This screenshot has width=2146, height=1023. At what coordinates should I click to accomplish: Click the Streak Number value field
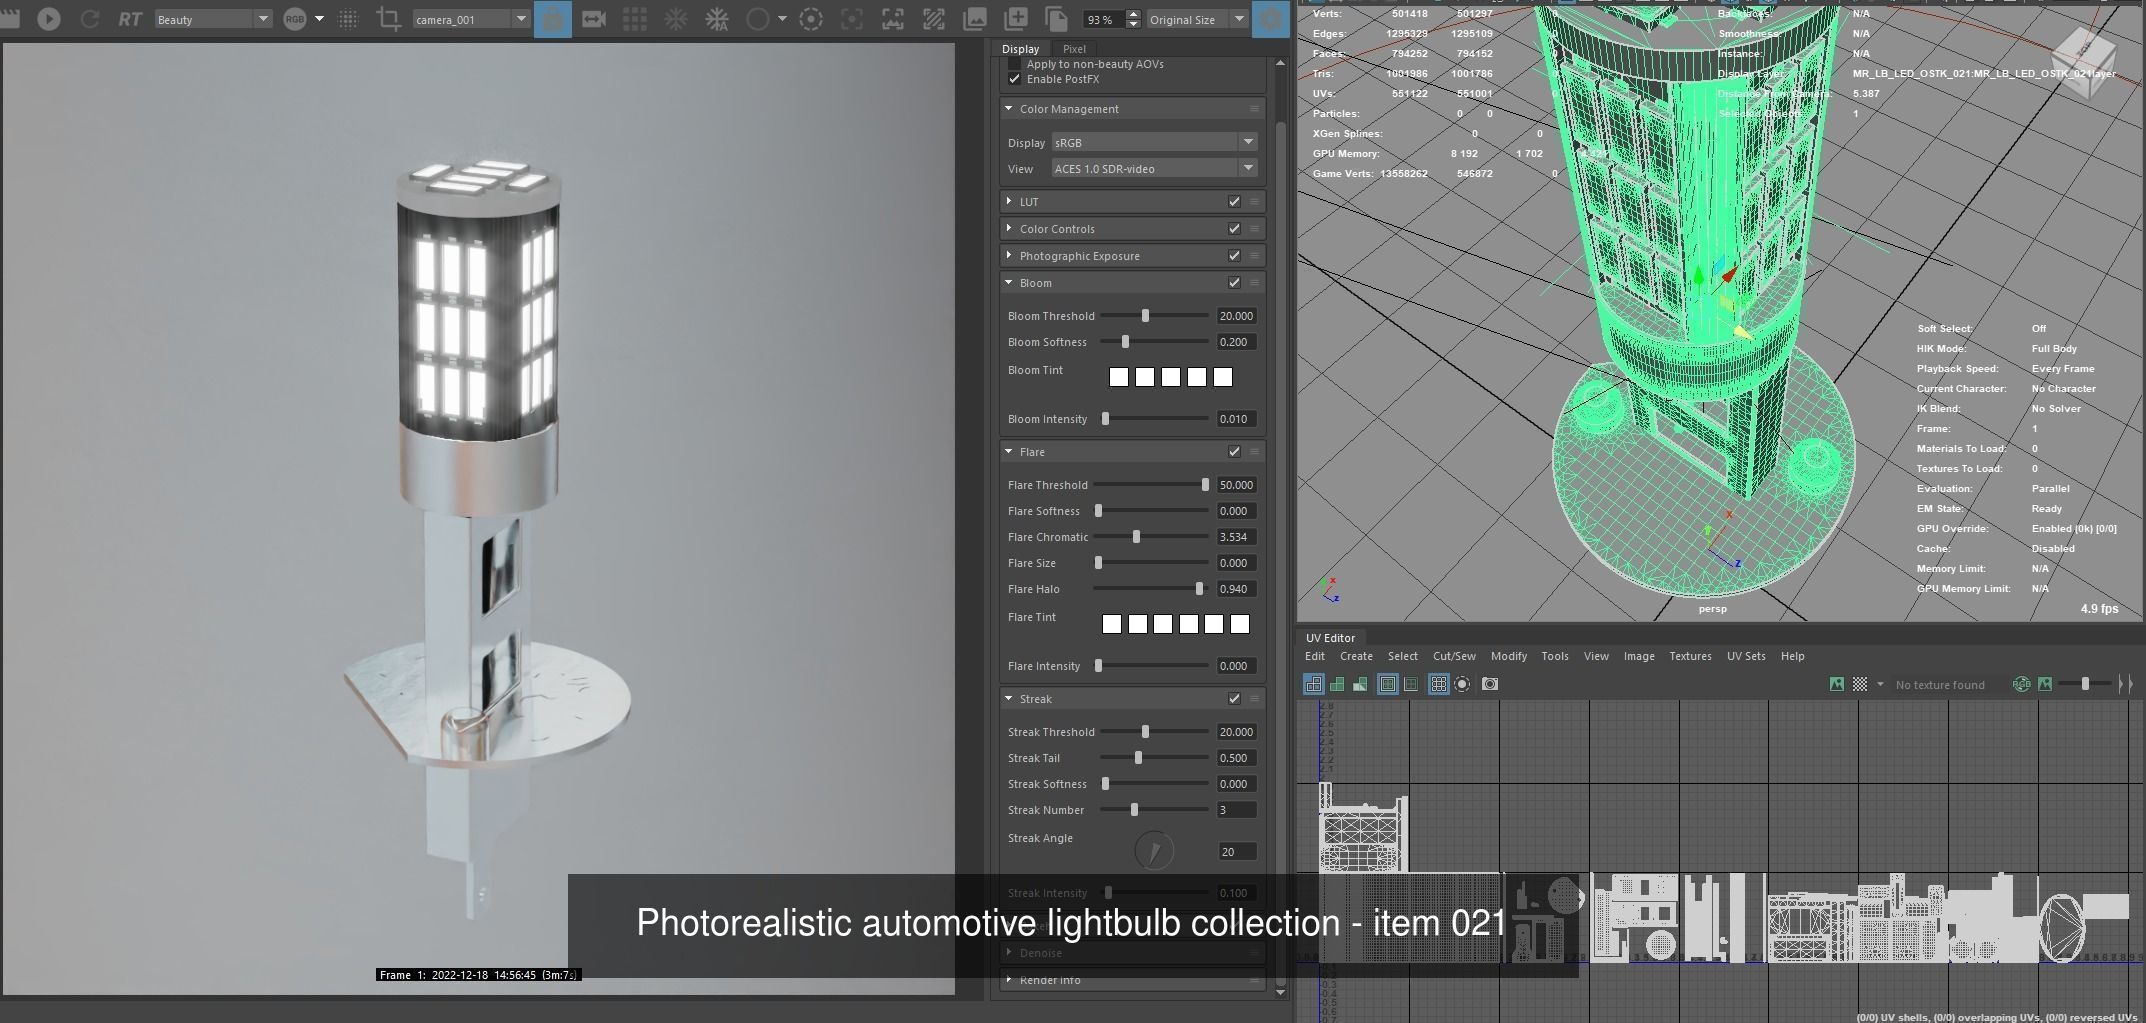(1236, 810)
